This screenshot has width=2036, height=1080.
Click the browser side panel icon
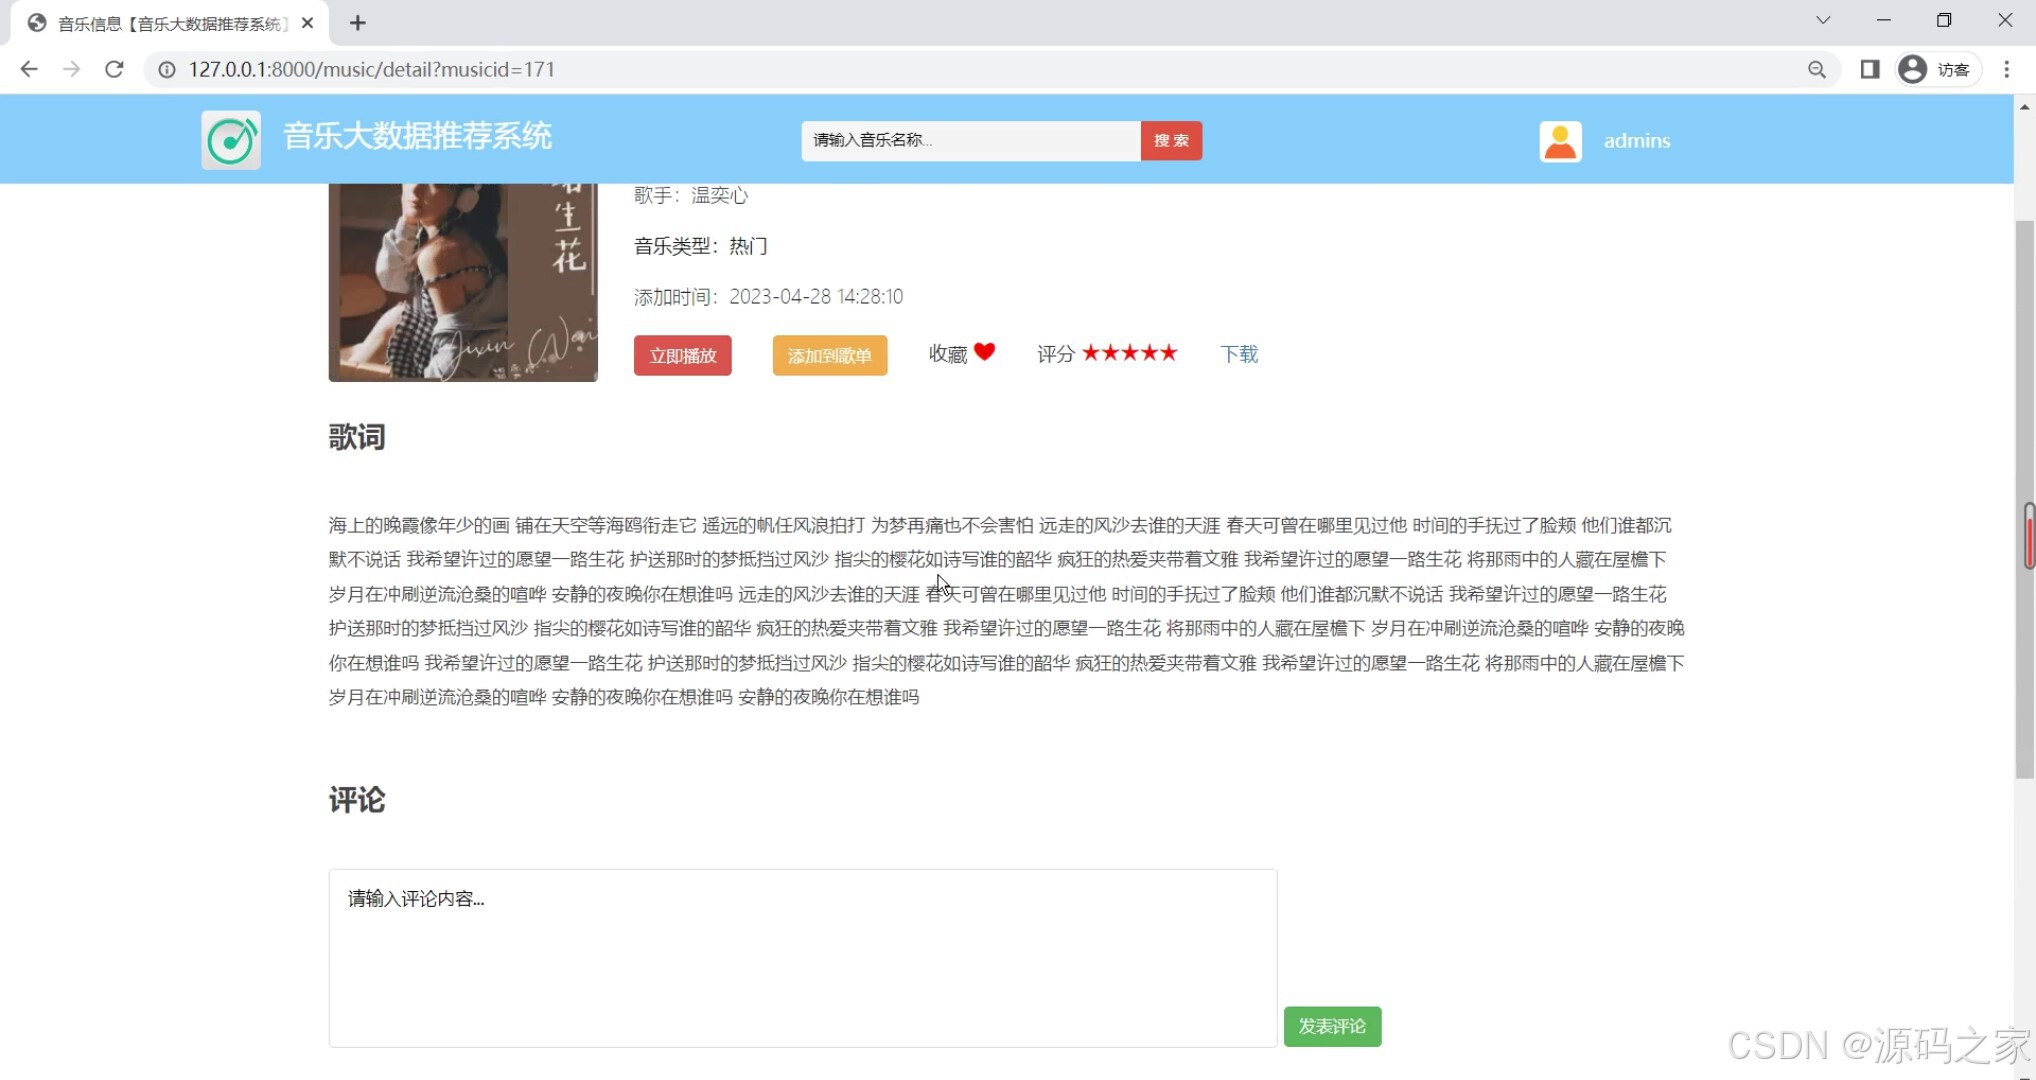(x=1869, y=69)
